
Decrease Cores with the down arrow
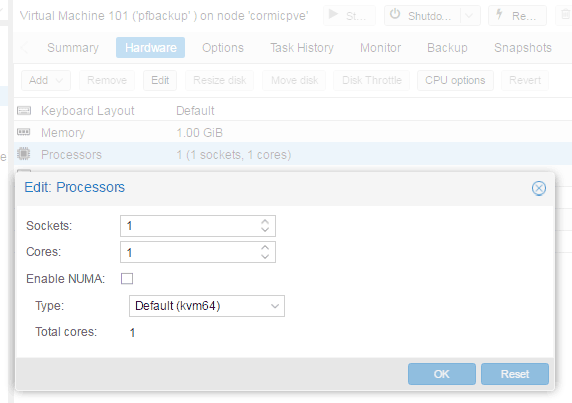(265, 256)
